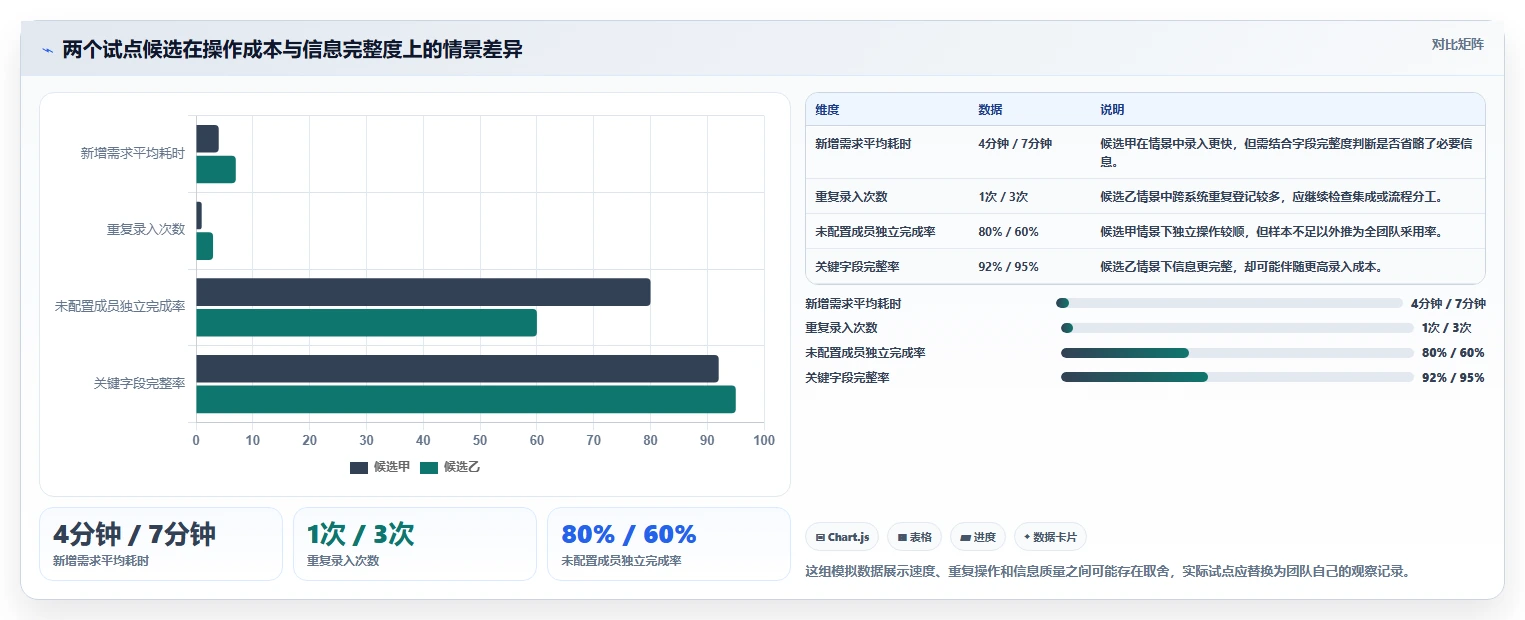Click the footnote starting 这组模拟数据展示速度

point(1107,572)
